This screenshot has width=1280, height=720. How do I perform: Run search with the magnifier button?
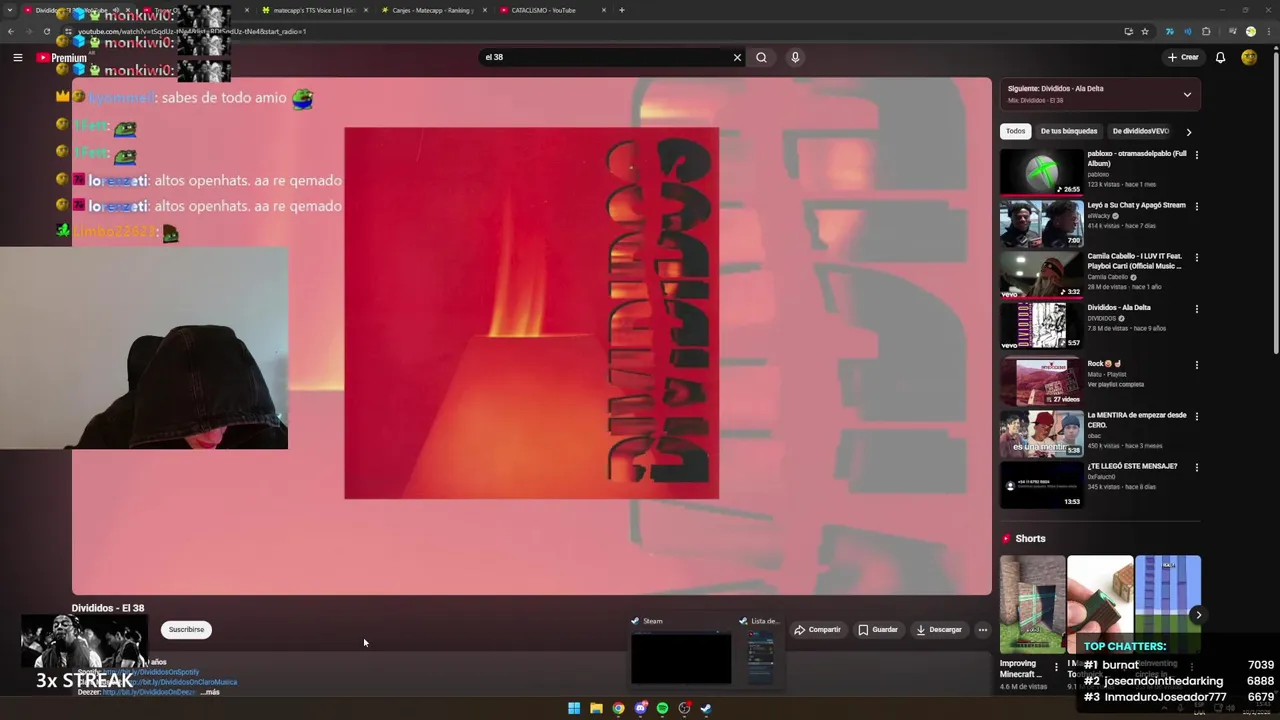point(761,58)
